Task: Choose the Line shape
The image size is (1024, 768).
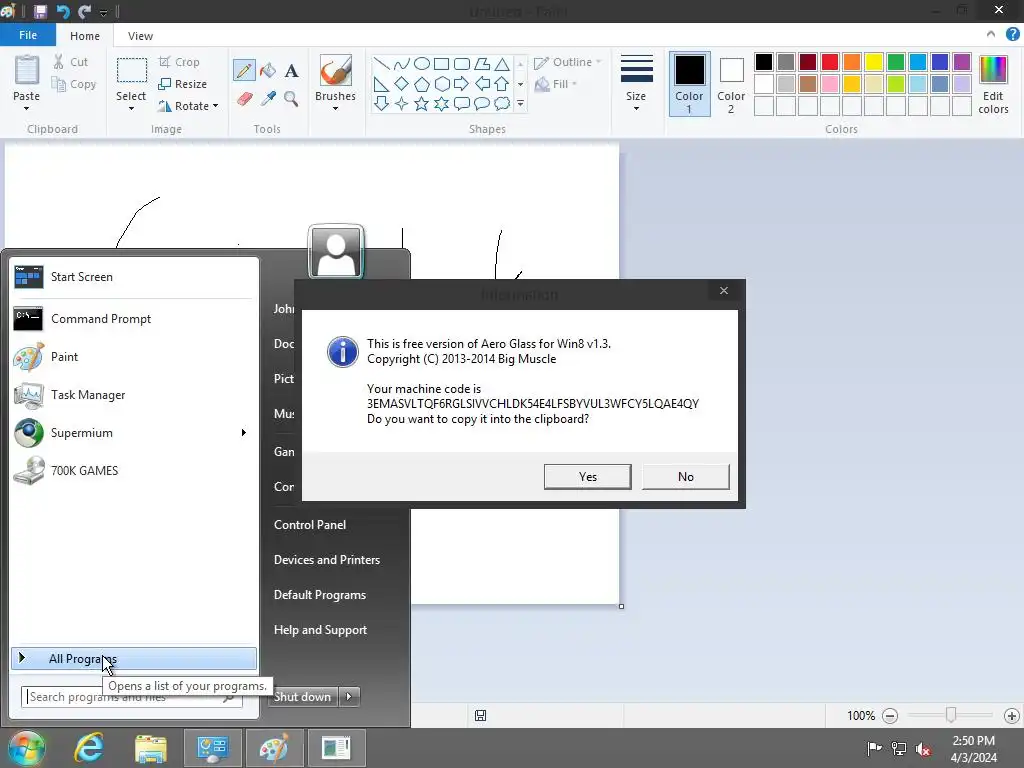Action: (381, 64)
